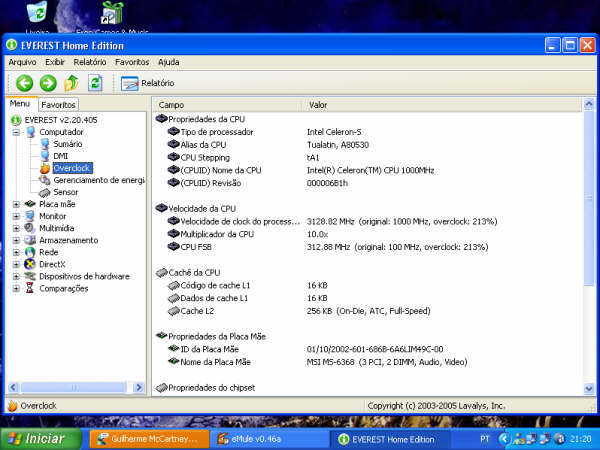The image size is (600, 450).
Task: Expand the DirectX tree node
Action: 16,264
